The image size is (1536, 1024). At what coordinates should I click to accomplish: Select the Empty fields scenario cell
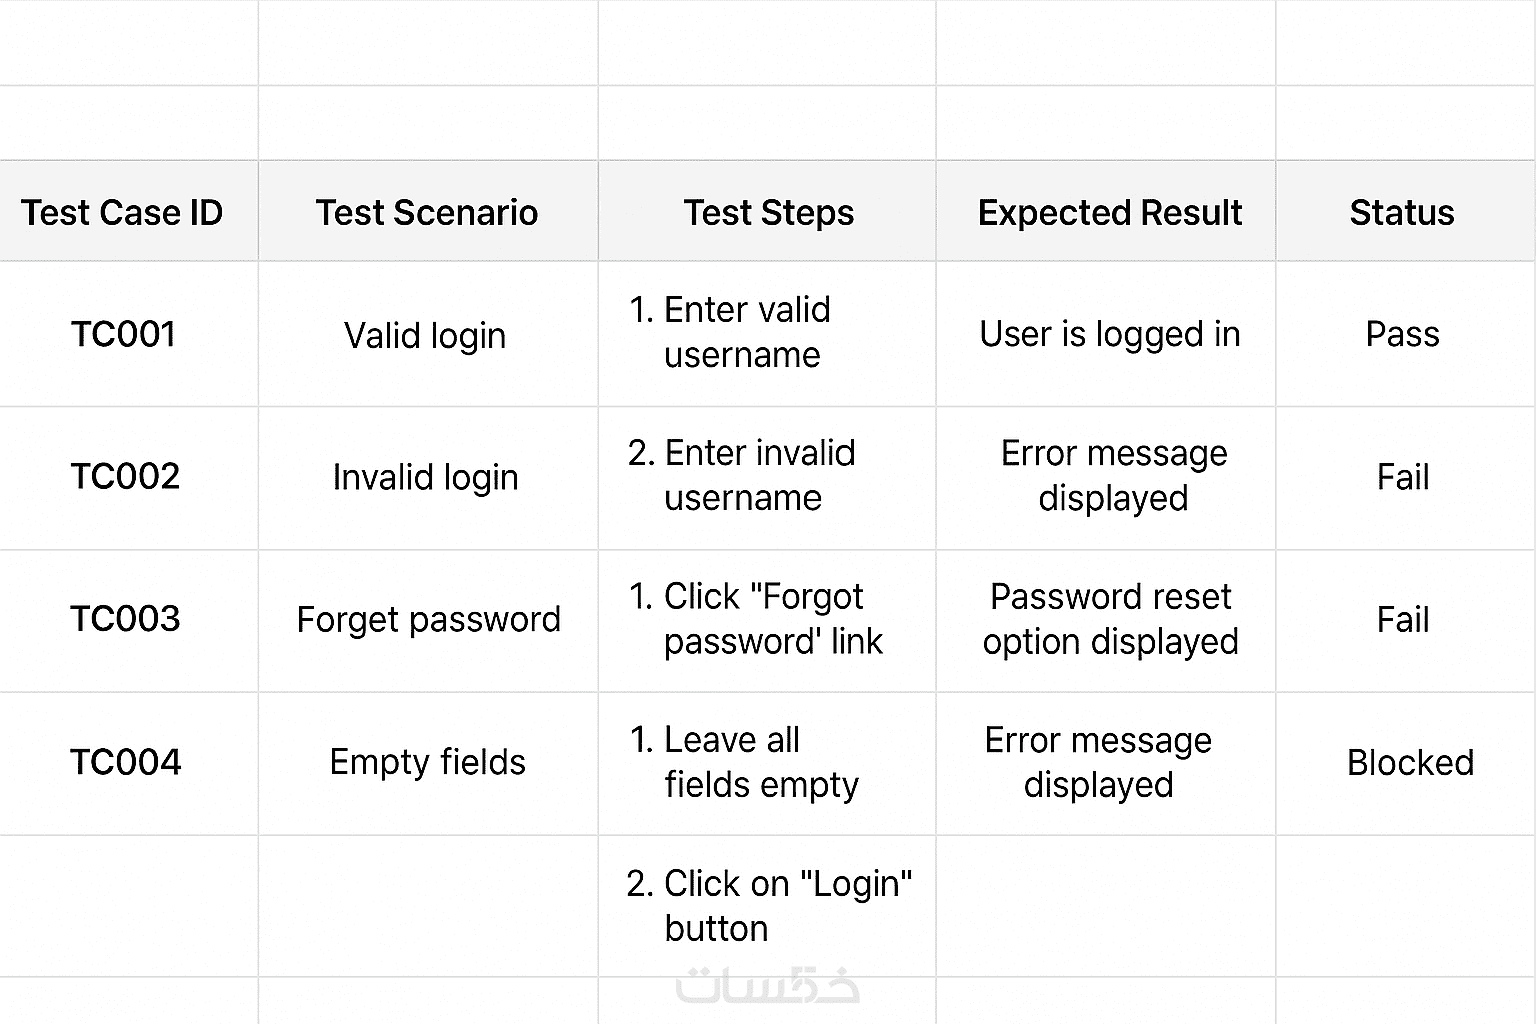tap(427, 763)
